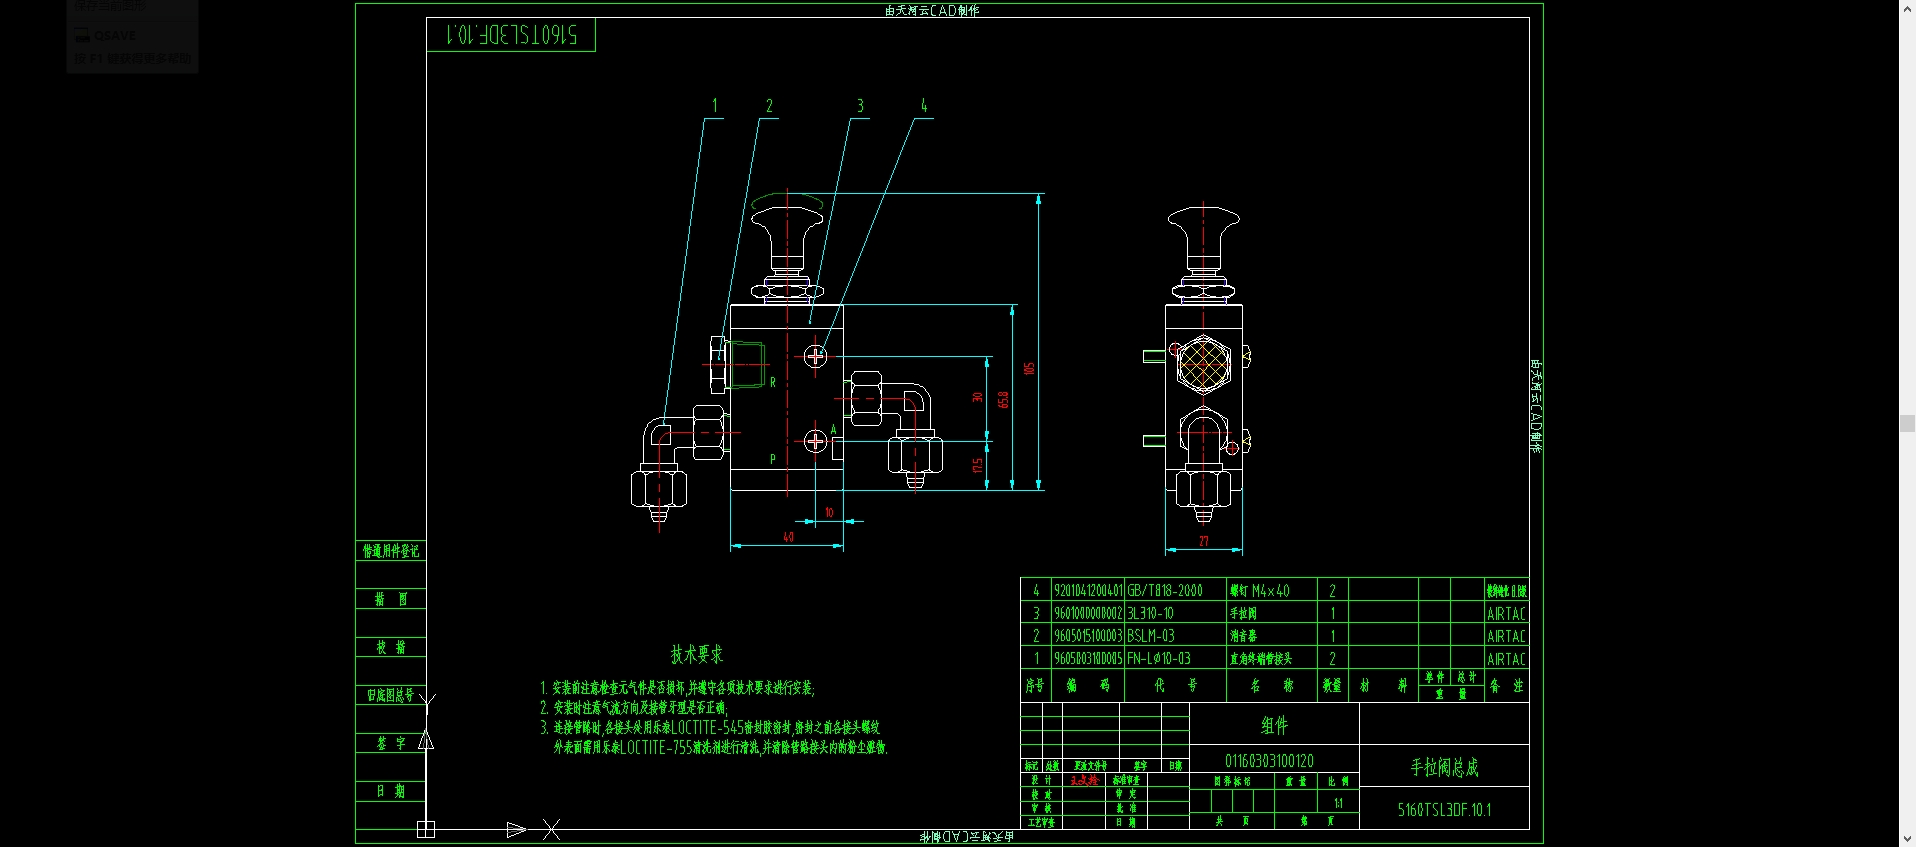
Task: Select the "65.8" dimension text
Action: [x=1003, y=399]
